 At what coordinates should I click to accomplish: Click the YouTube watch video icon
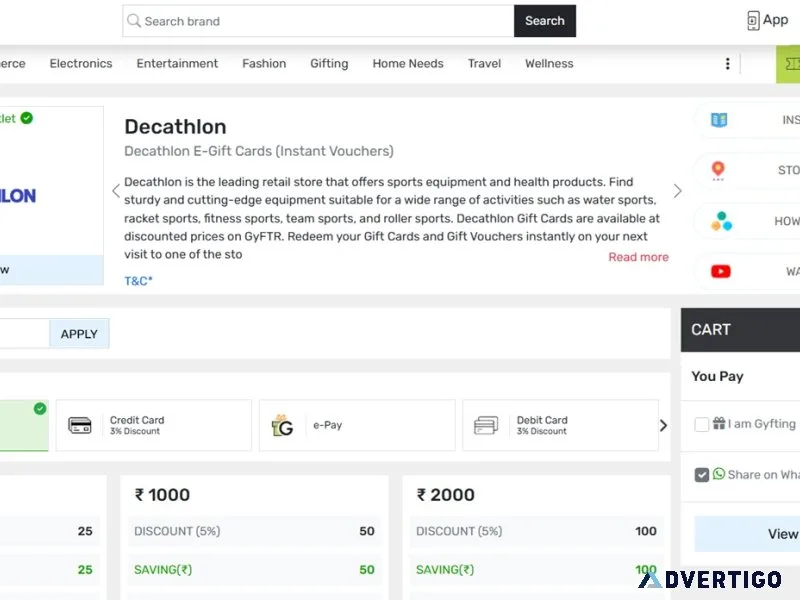click(x=720, y=271)
